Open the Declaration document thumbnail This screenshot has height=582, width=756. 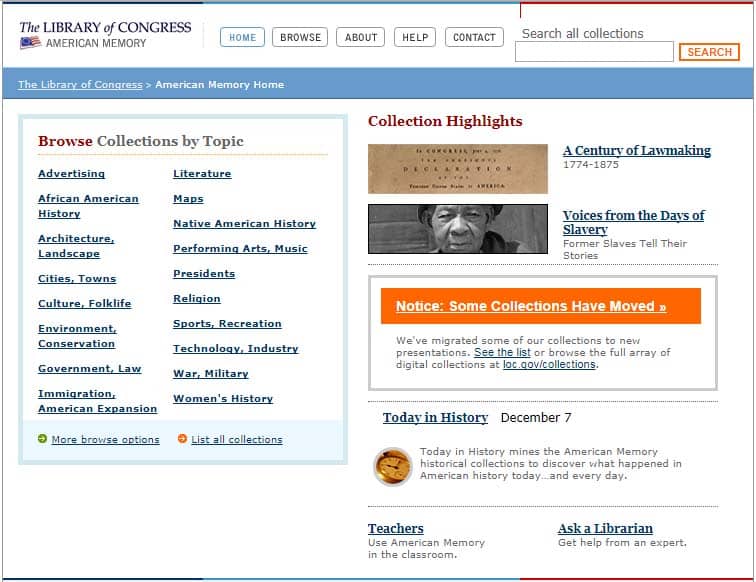(x=458, y=169)
